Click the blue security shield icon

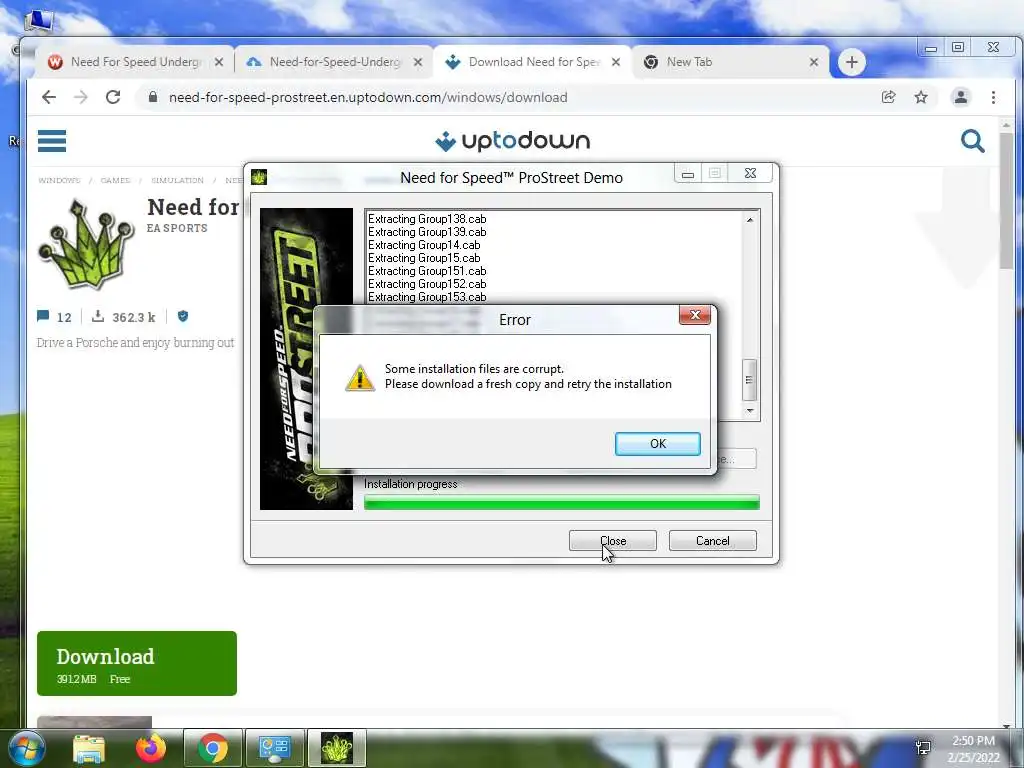coord(183,316)
